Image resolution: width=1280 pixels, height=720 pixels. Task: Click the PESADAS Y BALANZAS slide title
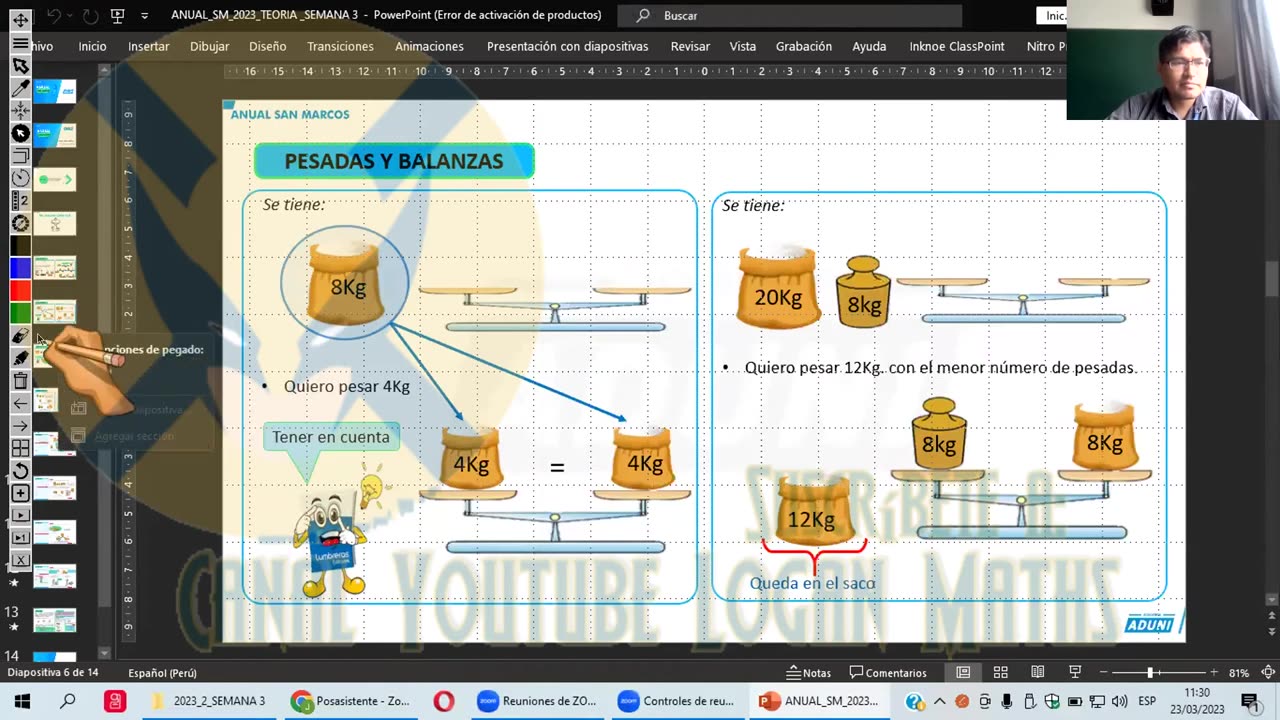pyautogui.click(x=394, y=161)
